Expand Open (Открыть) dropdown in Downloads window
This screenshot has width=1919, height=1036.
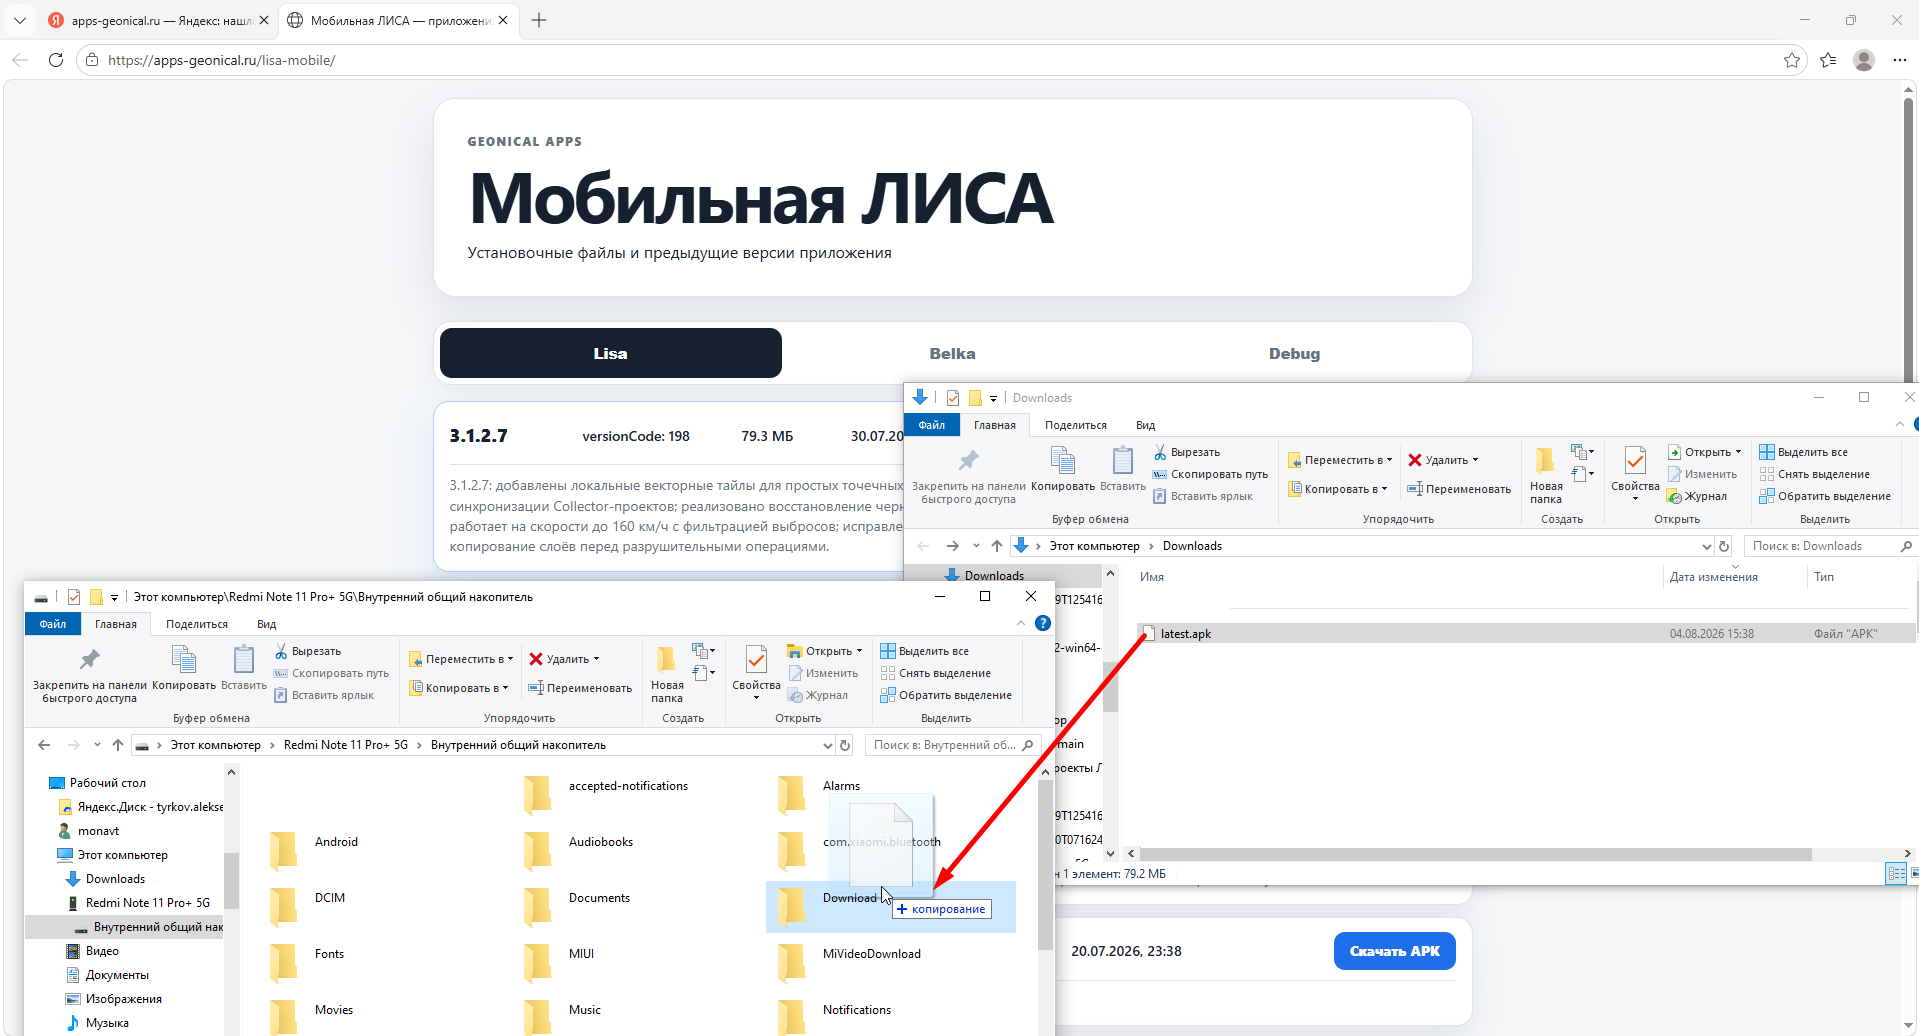click(1738, 452)
